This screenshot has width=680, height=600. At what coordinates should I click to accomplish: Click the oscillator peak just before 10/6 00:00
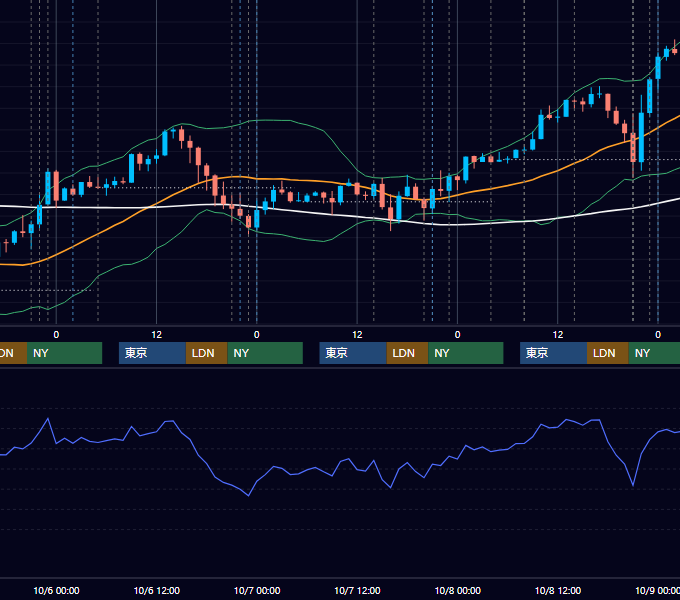point(48,419)
